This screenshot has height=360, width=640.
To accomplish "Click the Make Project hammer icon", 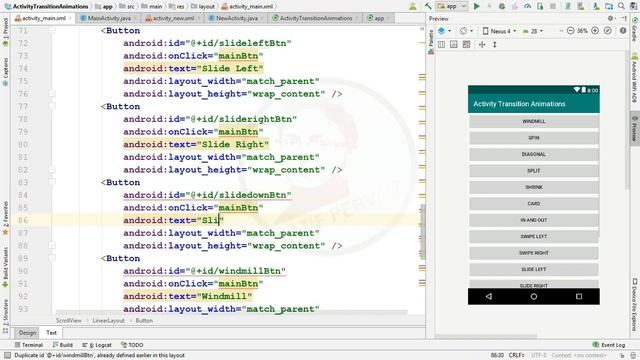I will click(428, 6).
